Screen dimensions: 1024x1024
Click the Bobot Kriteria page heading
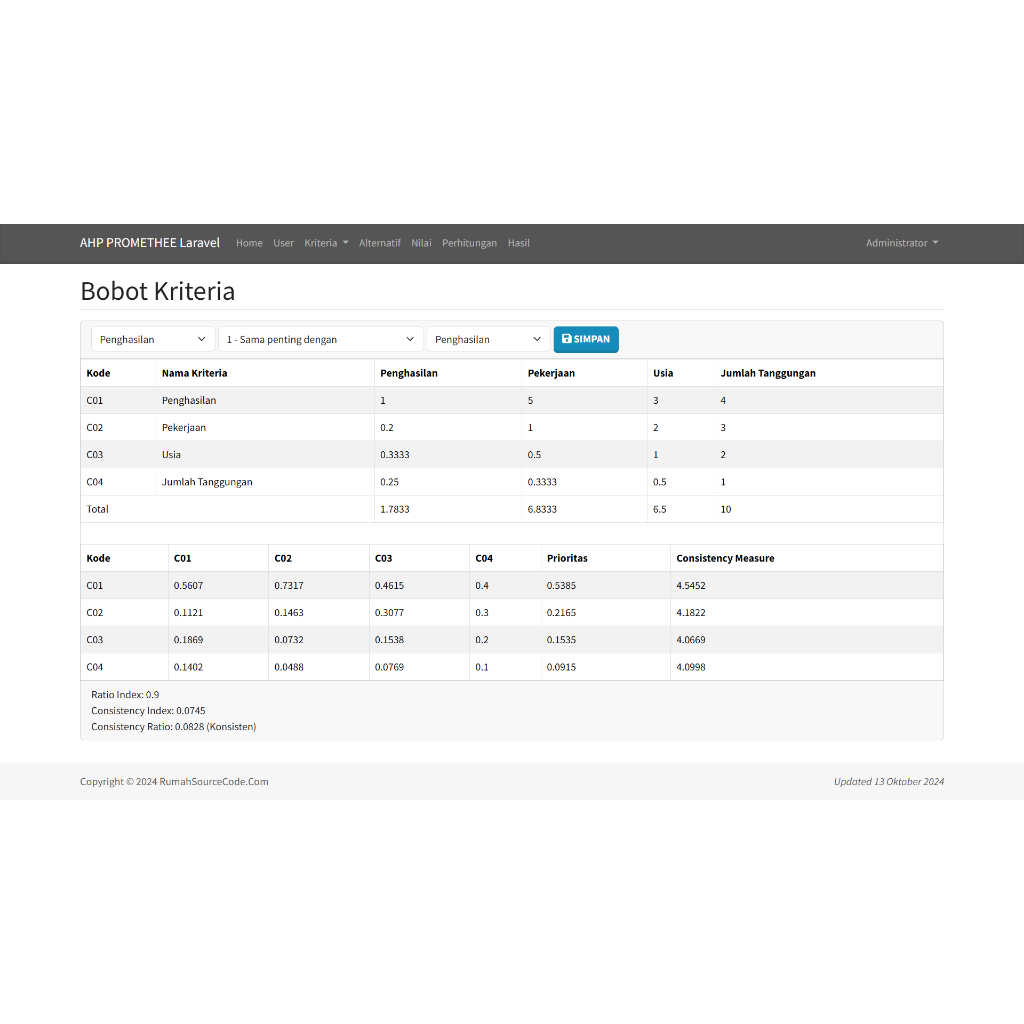click(x=157, y=291)
